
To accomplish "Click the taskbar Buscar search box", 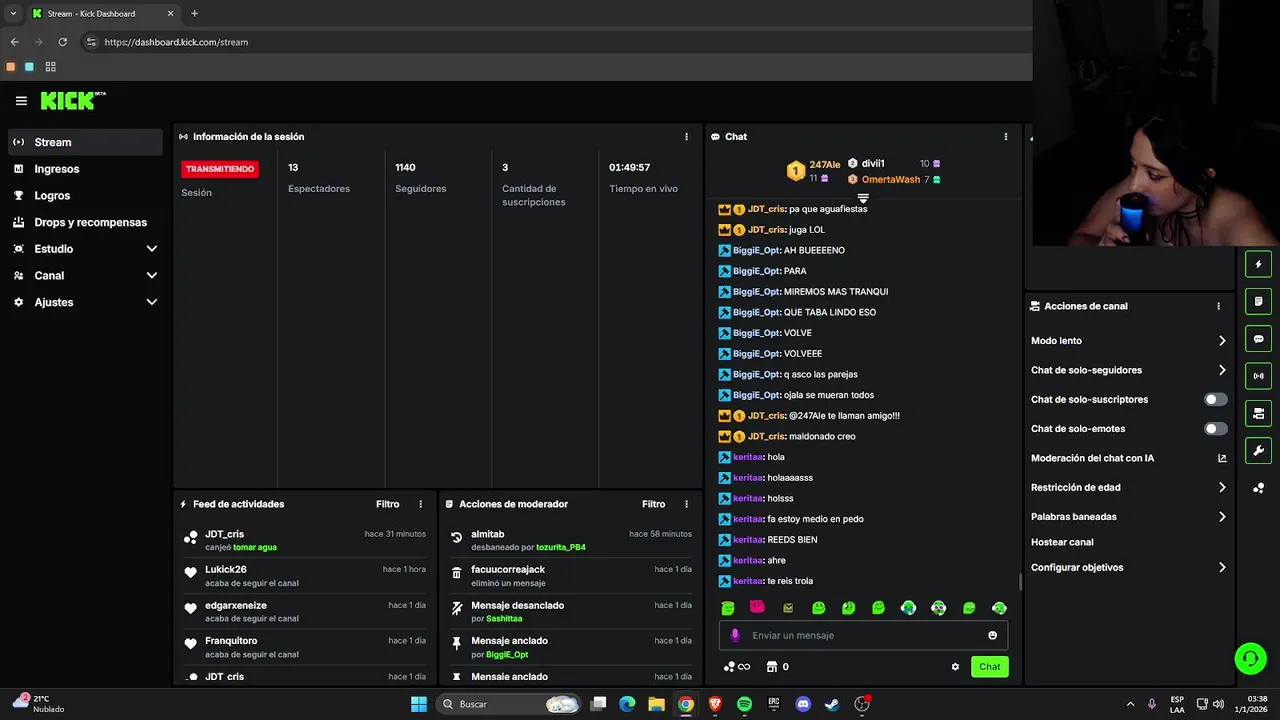I will [x=510, y=704].
